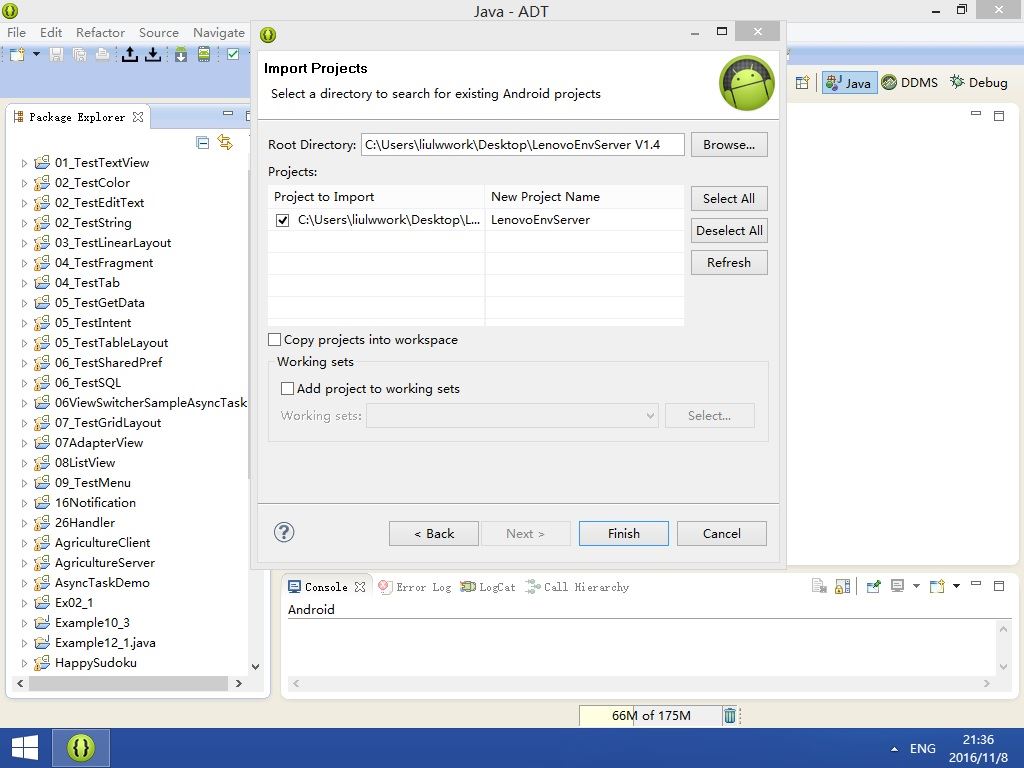Open the Edit menu
Viewport: 1024px width, 768px height.
point(50,32)
